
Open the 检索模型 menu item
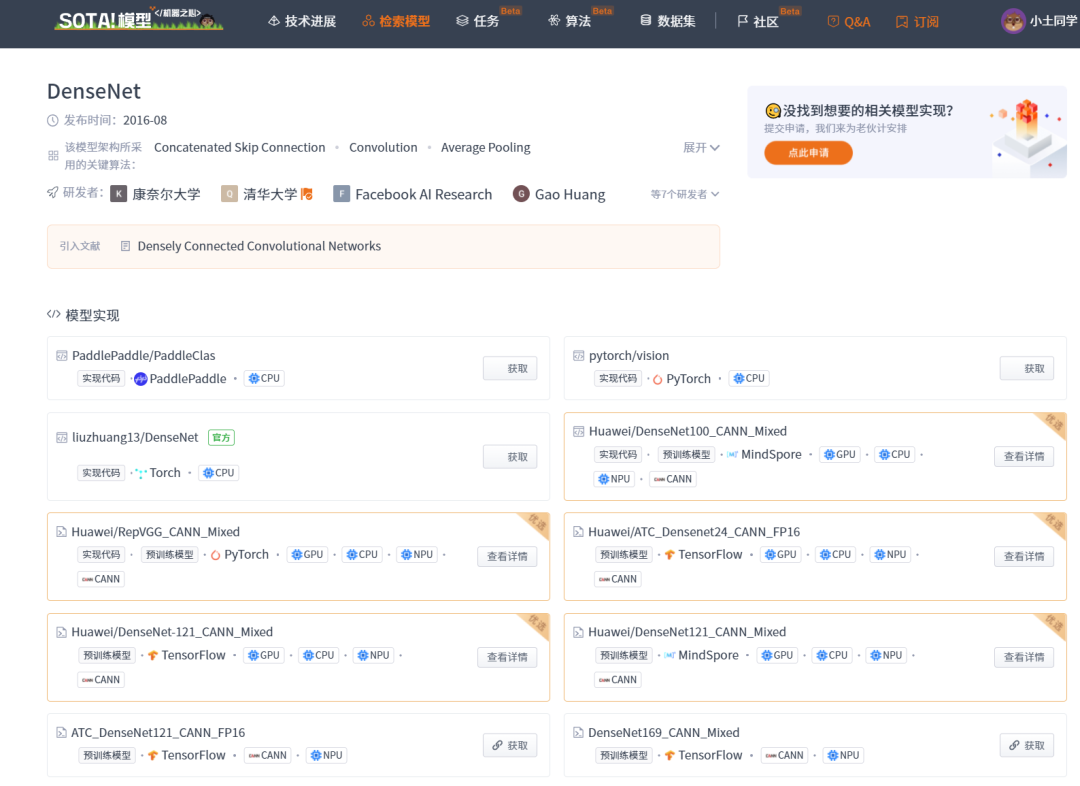(396, 21)
